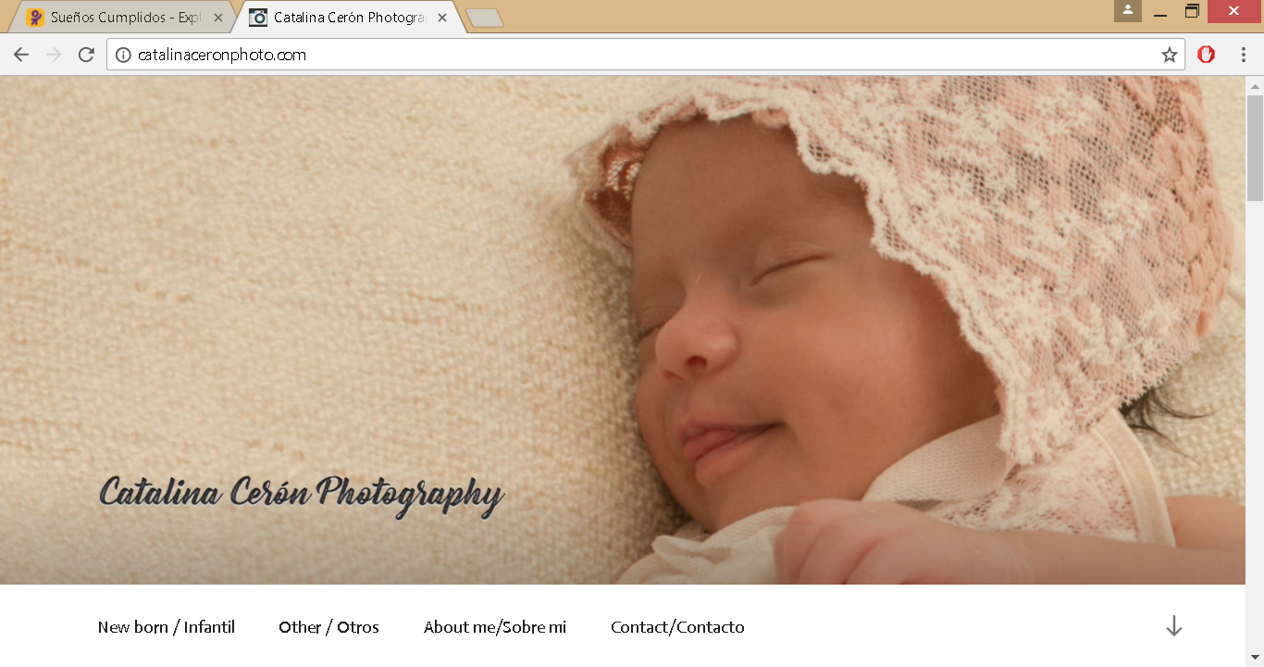
Task: Click the red Opera extension icon
Action: click(x=1206, y=55)
